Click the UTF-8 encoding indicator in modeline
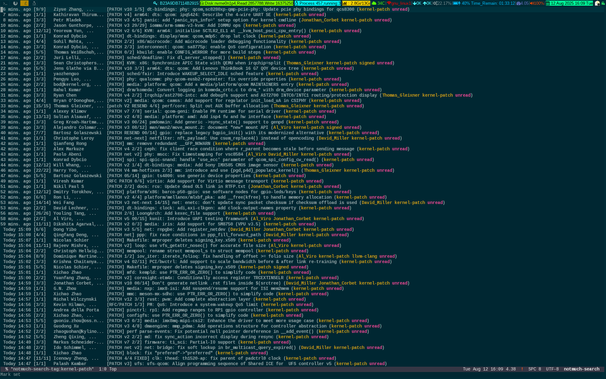606x379 pixels. (x=552, y=369)
